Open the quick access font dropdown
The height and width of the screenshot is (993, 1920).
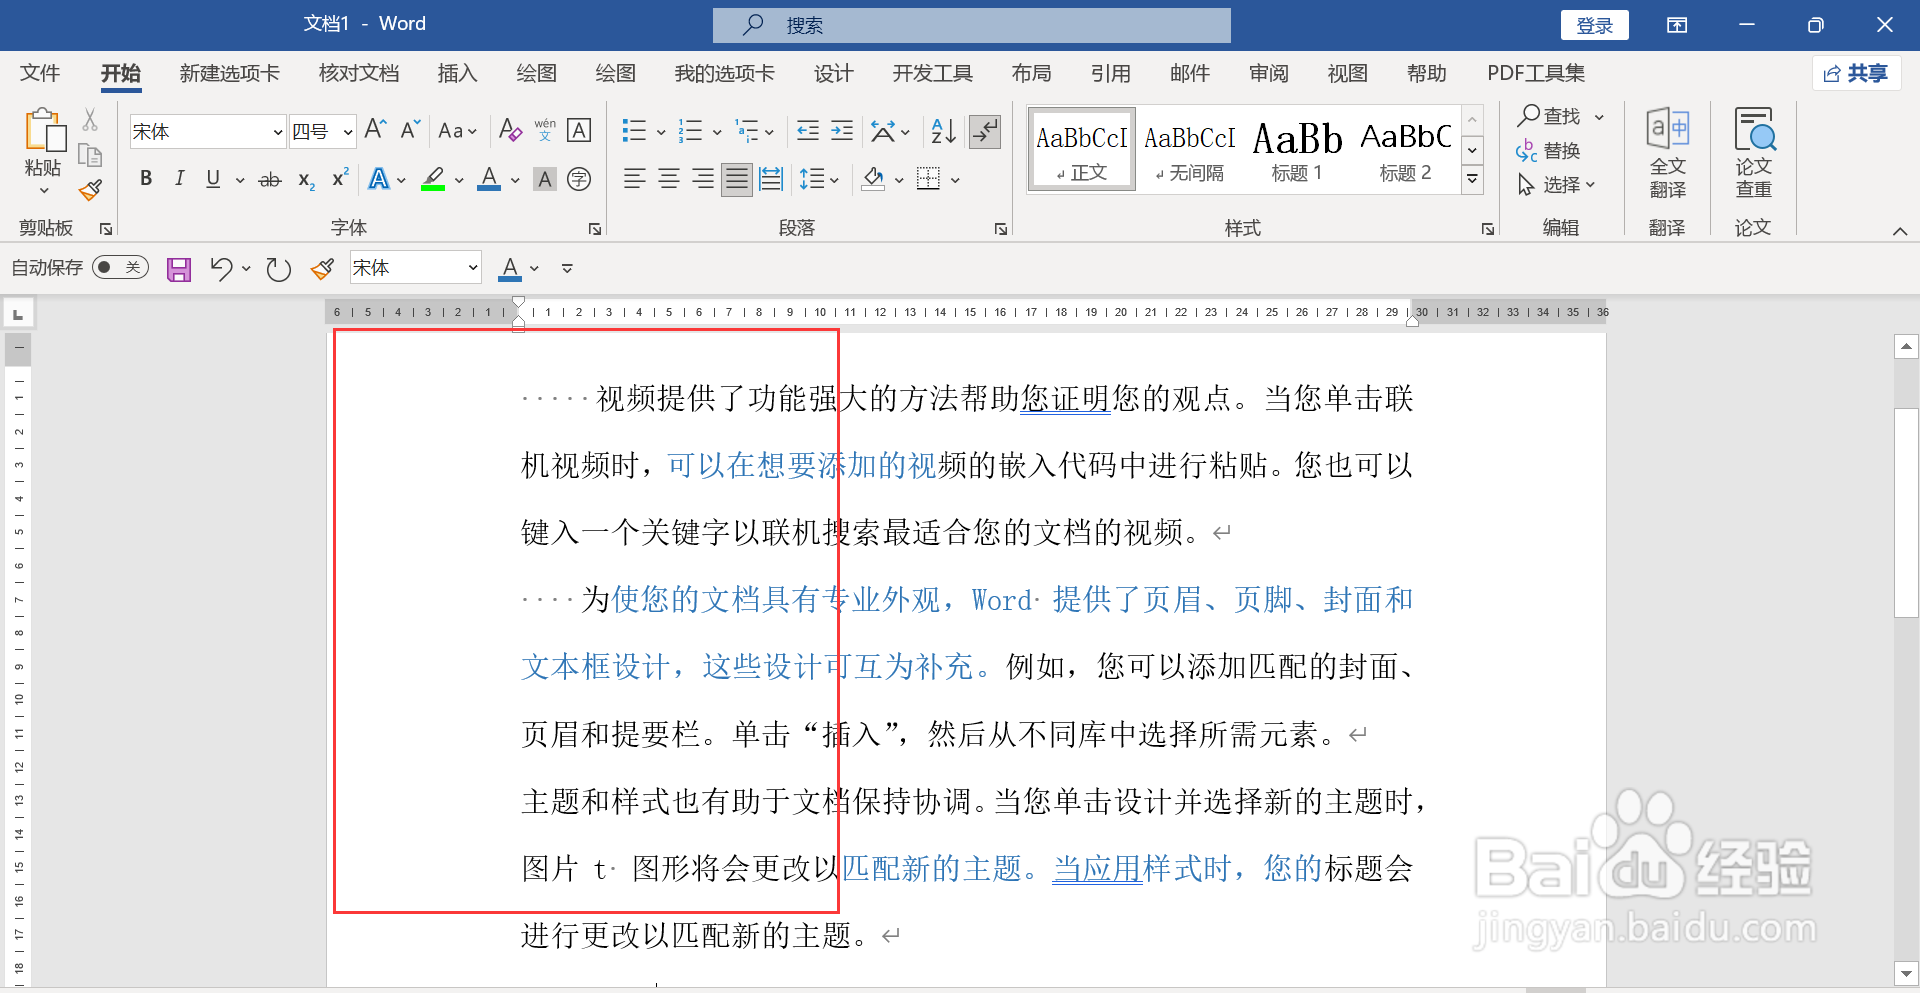[473, 268]
